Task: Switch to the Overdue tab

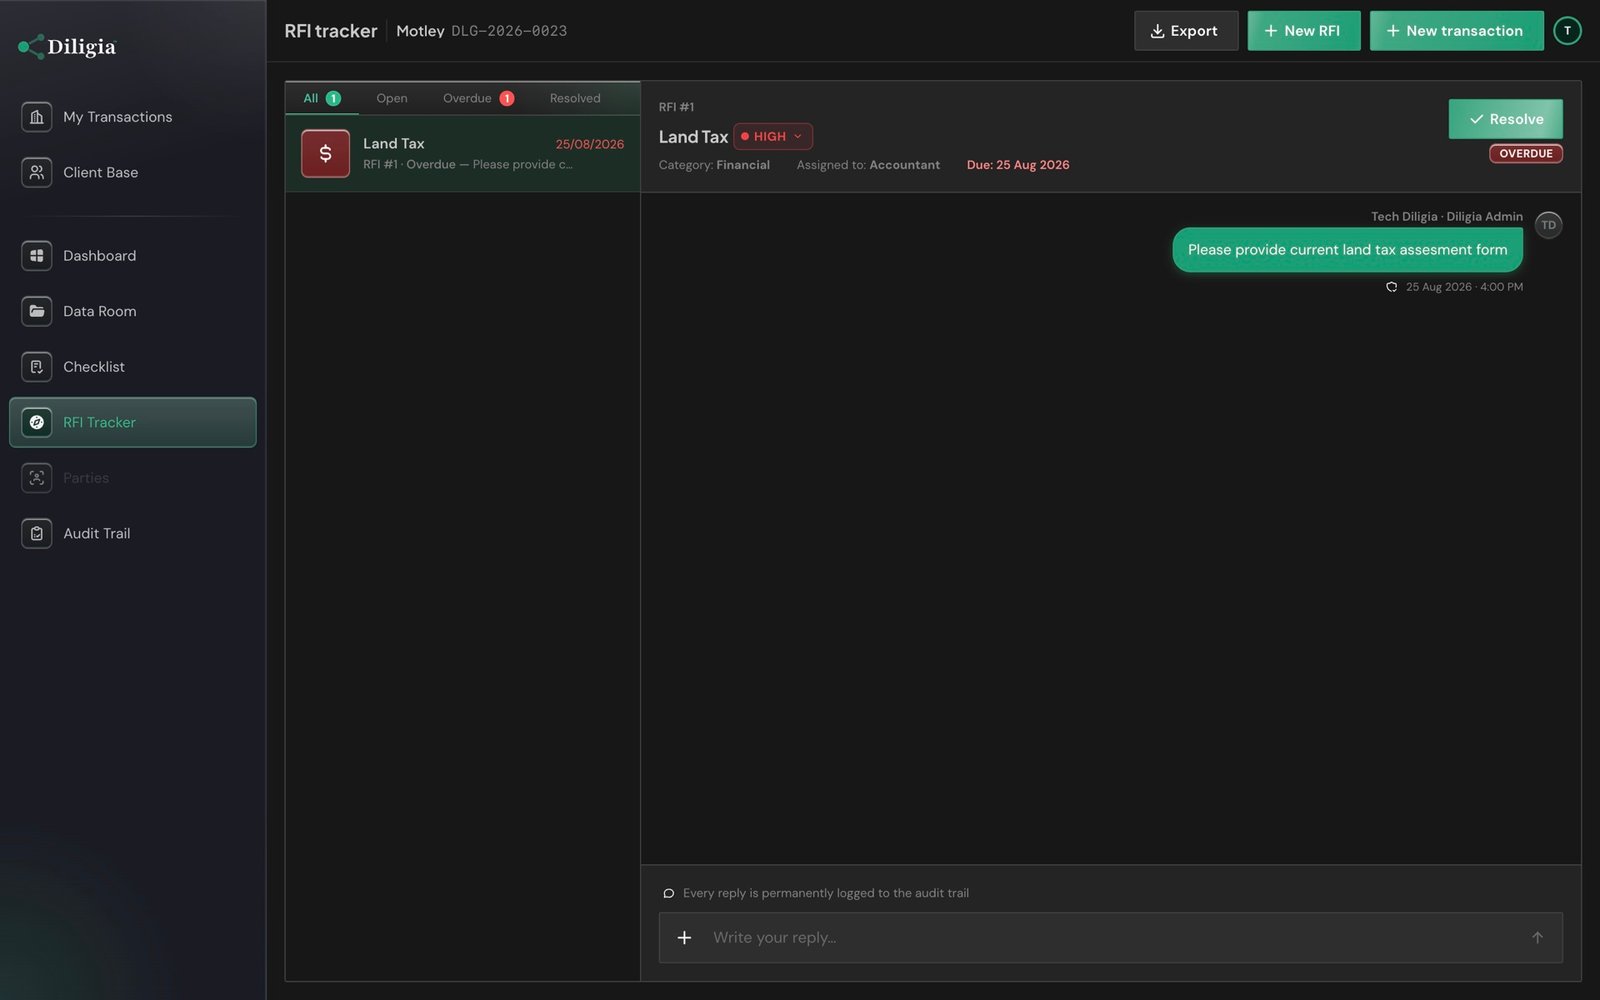Action: tap(478, 98)
